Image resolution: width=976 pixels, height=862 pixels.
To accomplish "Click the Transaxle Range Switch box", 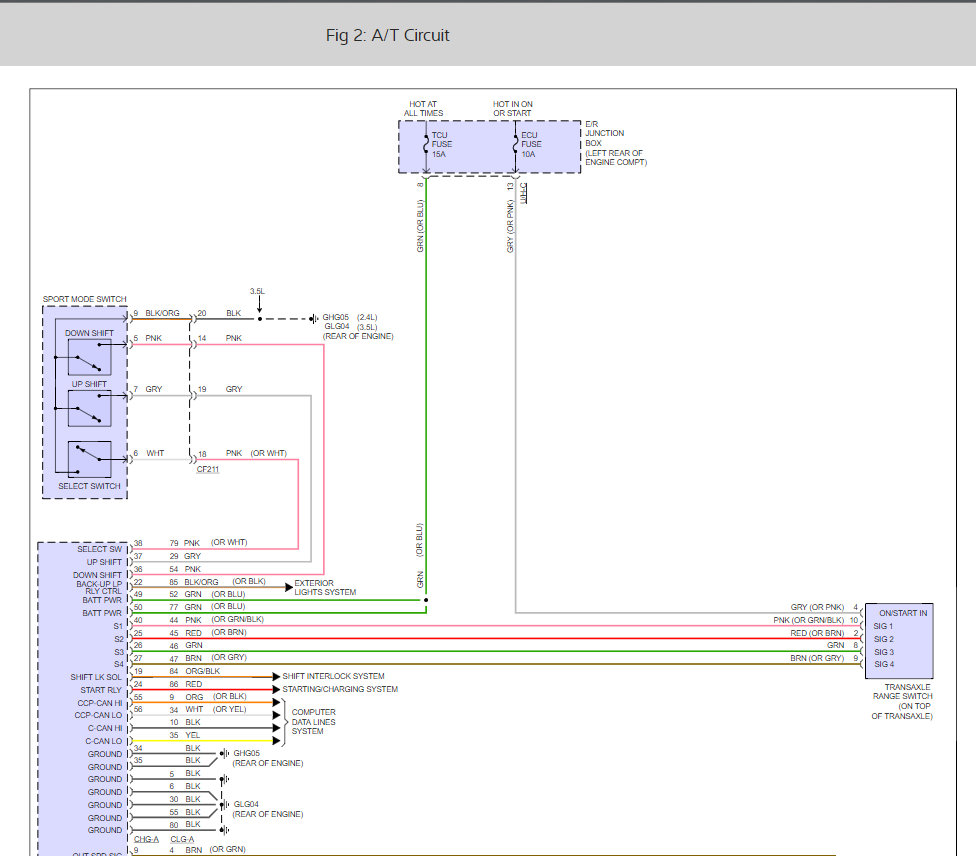I will pos(899,640).
